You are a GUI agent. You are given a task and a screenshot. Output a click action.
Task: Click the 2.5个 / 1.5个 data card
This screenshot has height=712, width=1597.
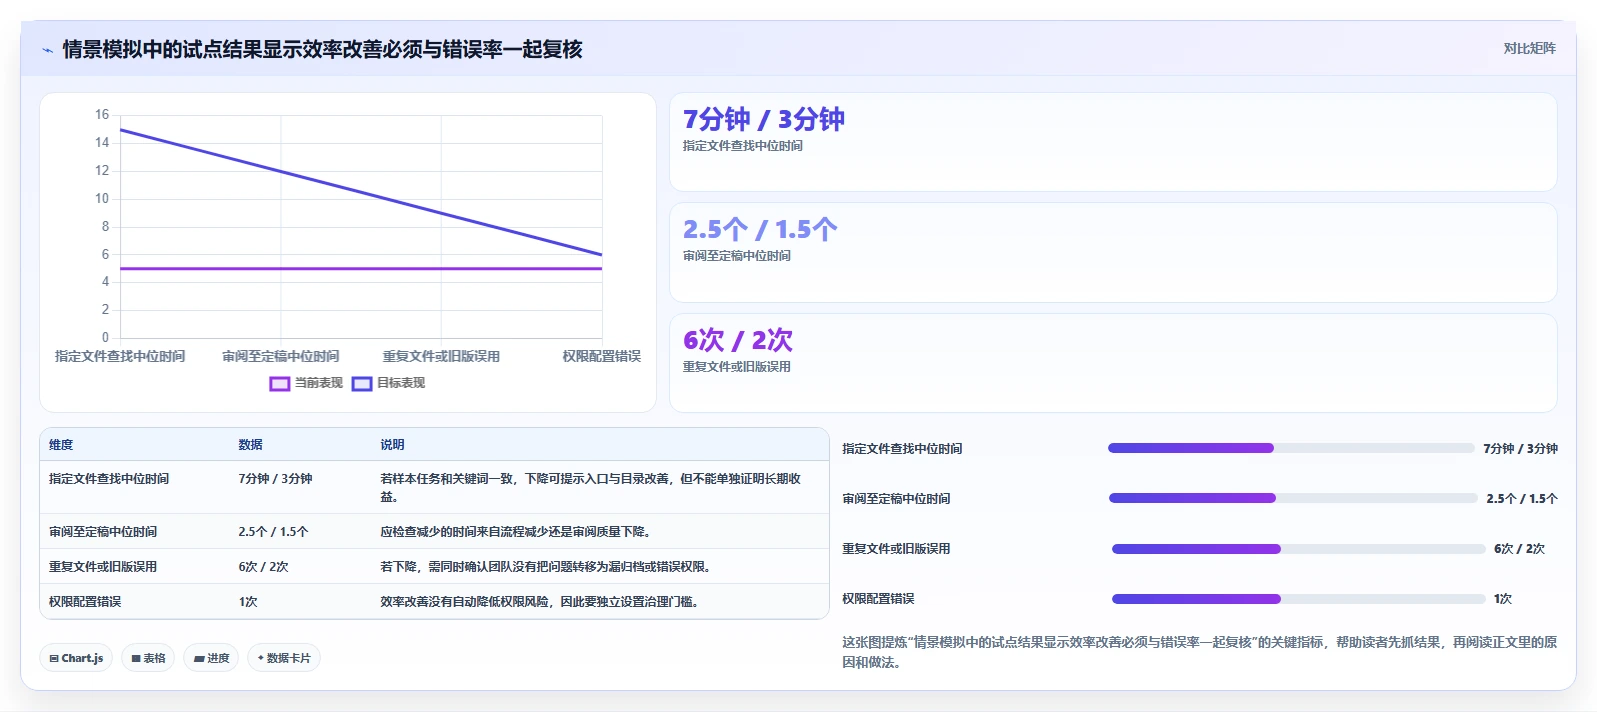click(1113, 253)
